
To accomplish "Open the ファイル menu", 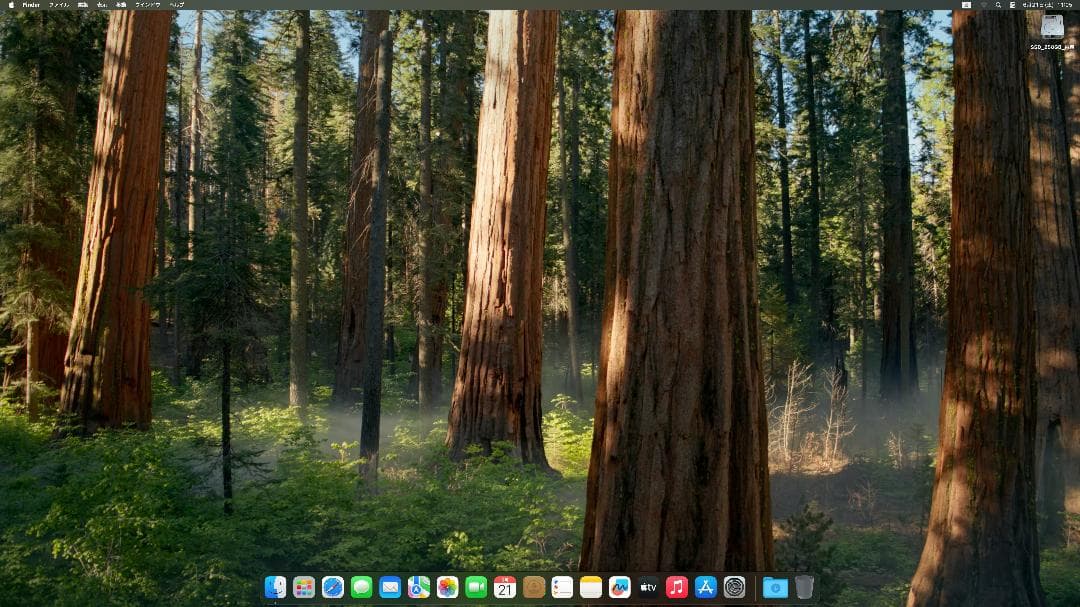I will (59, 5).
